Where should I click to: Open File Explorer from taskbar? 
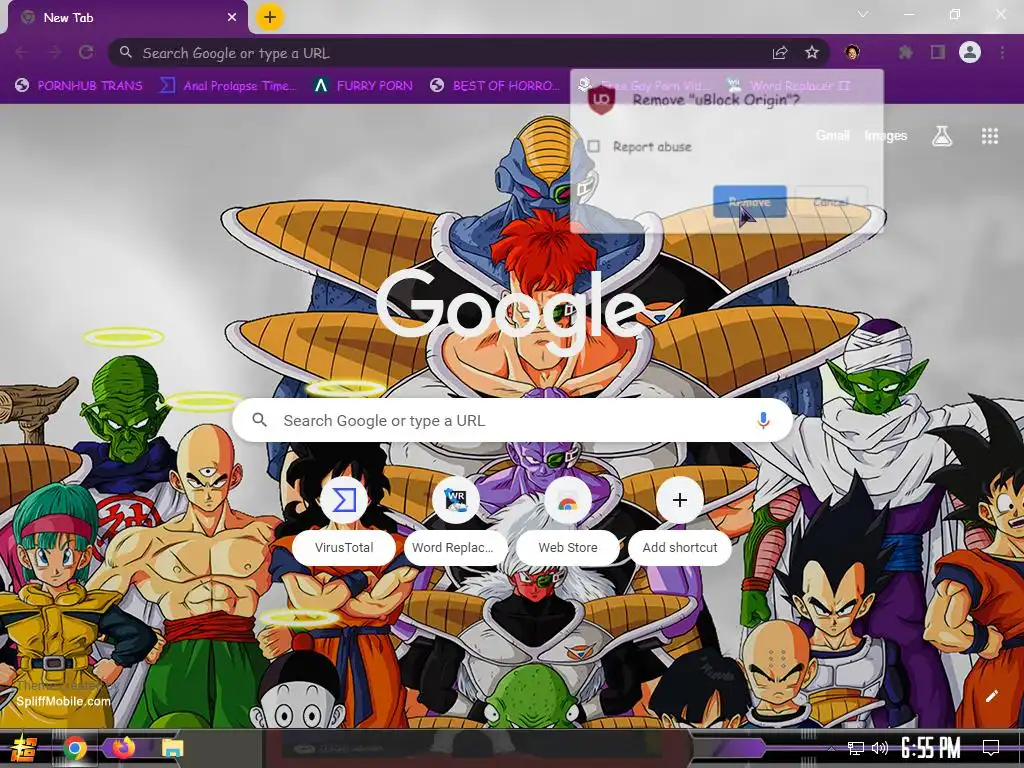[x=172, y=748]
